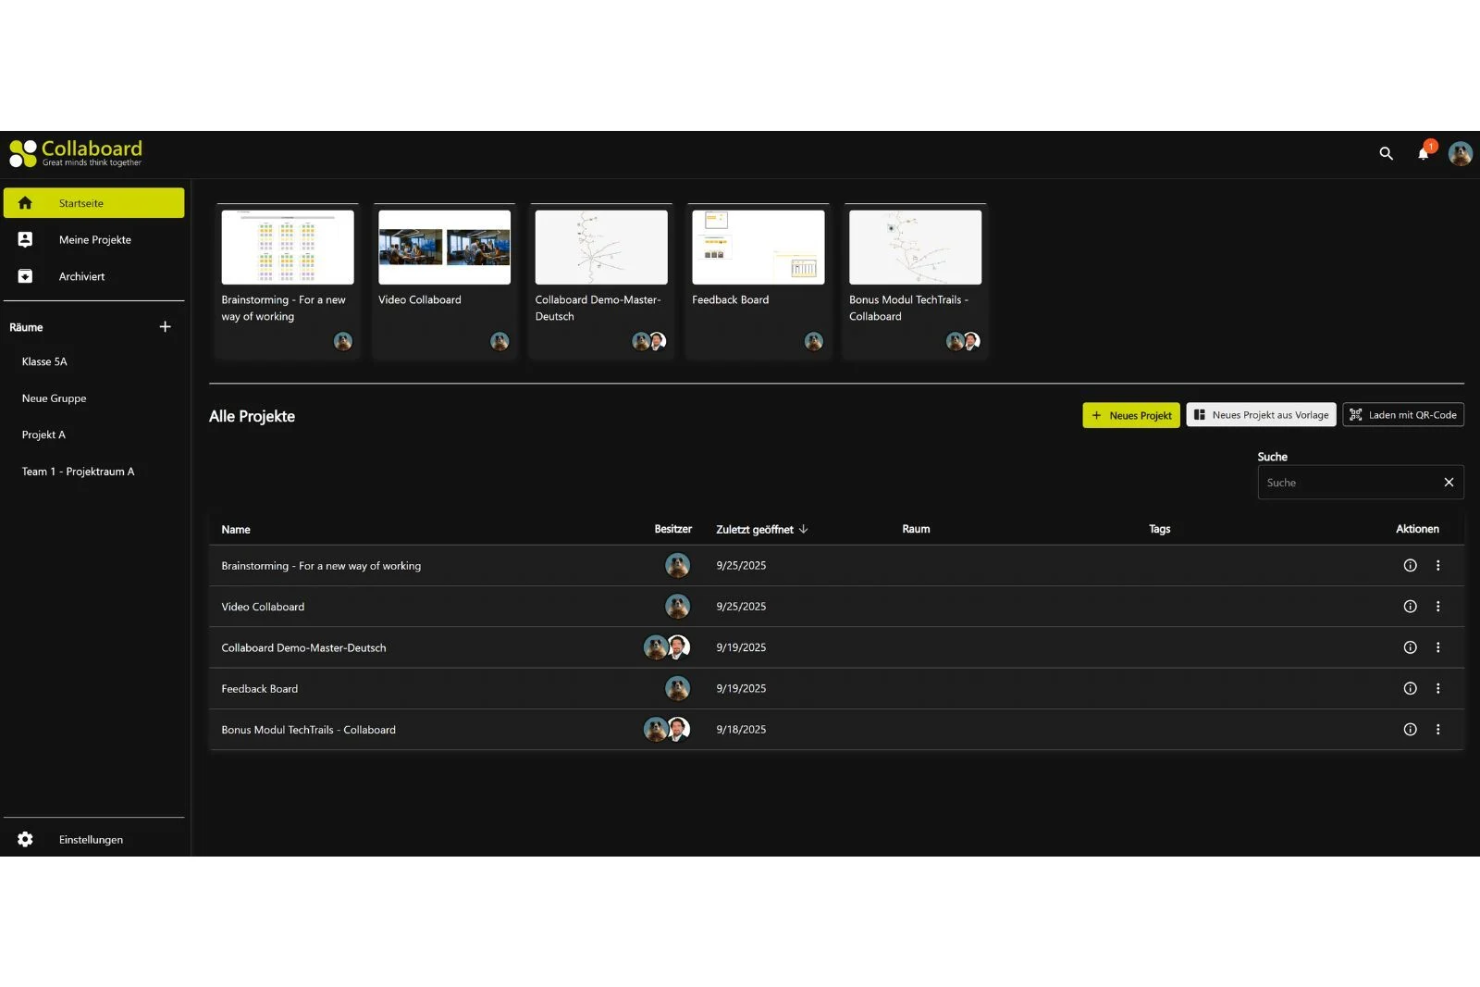Open actions menu for Collaboard Demo-Master-Deutsch row
Image resolution: width=1480 pixels, height=987 pixels.
[1438, 648]
